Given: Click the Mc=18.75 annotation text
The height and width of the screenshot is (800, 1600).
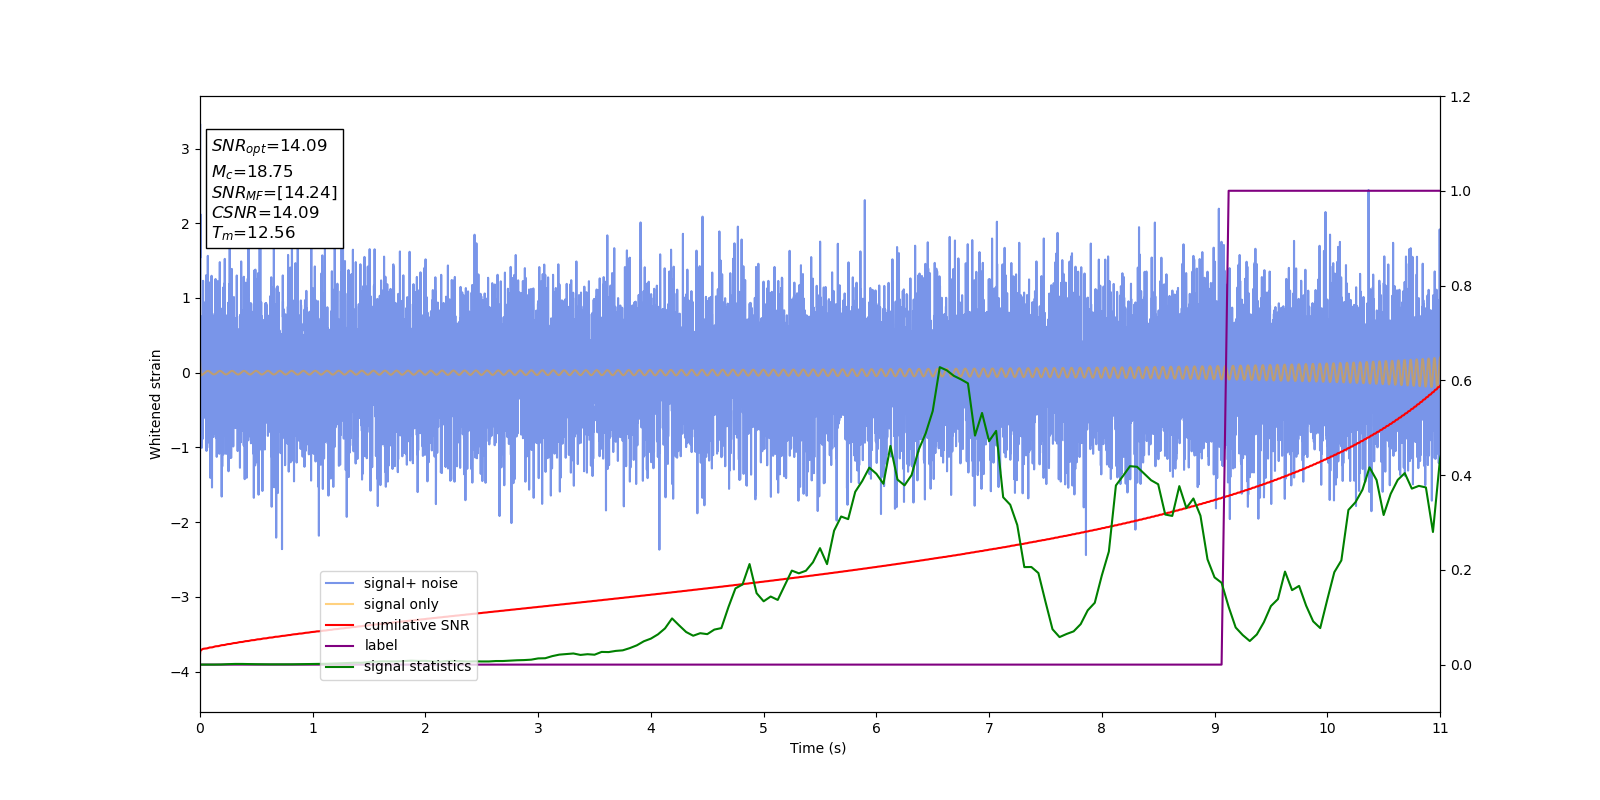Looking at the screenshot, I should point(252,172).
